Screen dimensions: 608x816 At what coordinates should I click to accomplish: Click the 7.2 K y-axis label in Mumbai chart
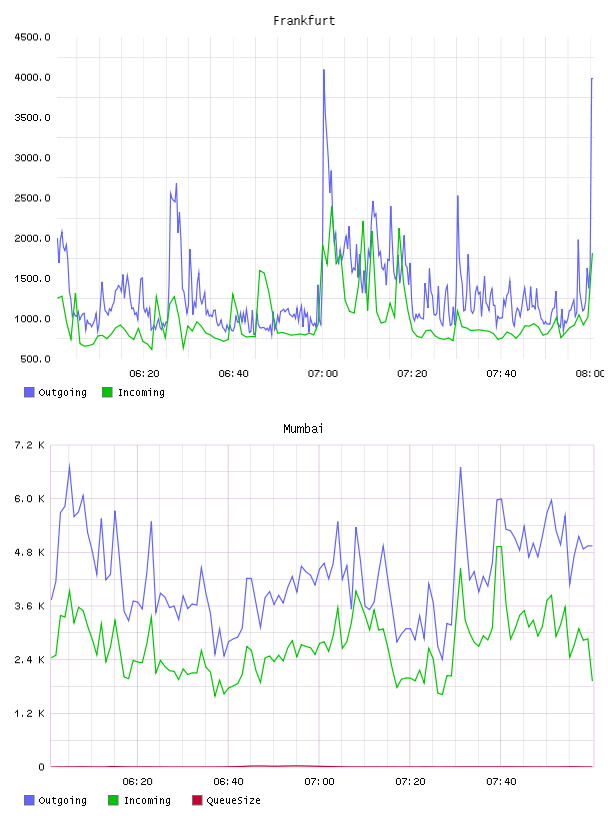tap(29, 445)
